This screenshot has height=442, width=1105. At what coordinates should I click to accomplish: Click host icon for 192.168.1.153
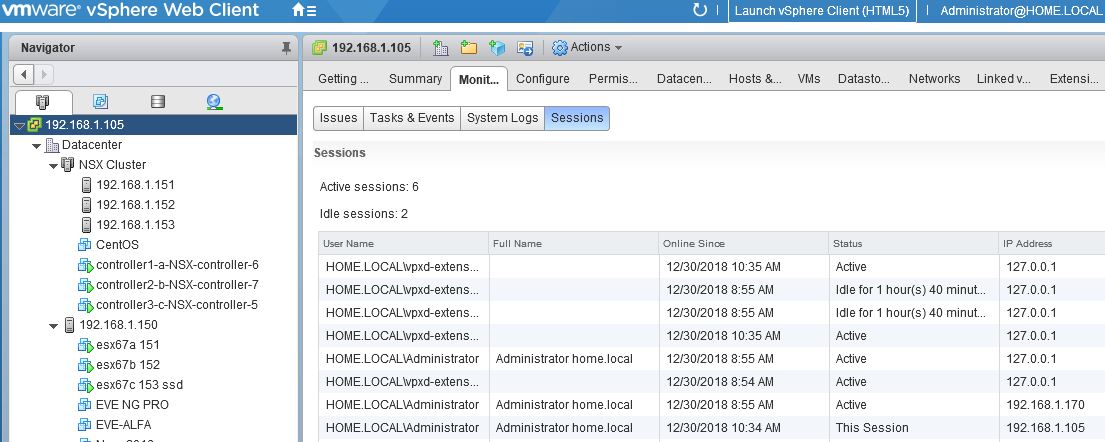87,225
